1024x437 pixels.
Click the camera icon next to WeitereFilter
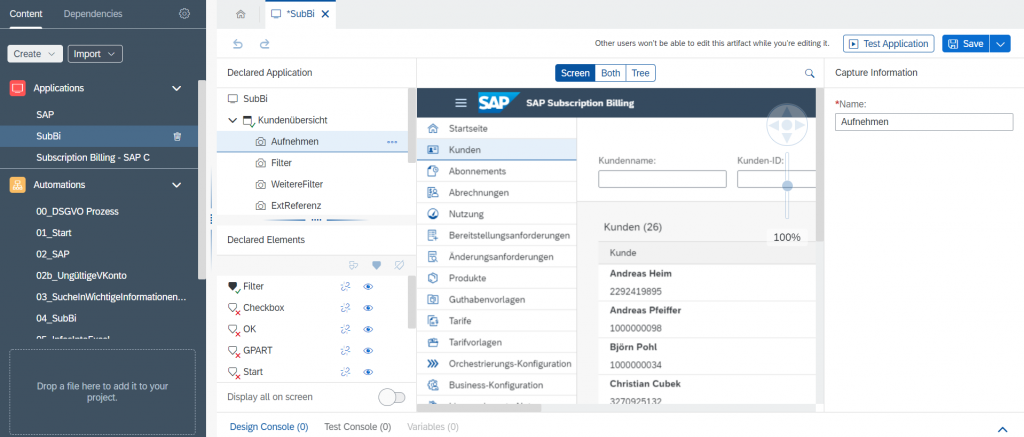[x=261, y=184]
